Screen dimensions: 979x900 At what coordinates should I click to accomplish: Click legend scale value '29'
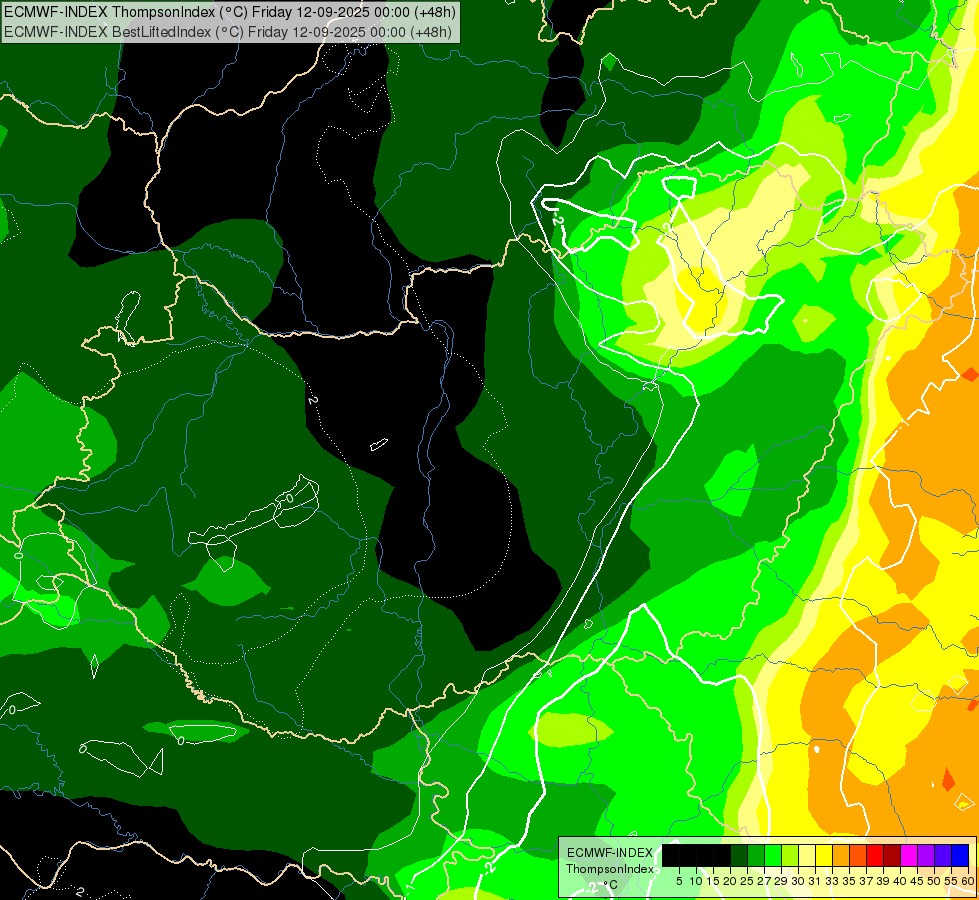[780, 881]
